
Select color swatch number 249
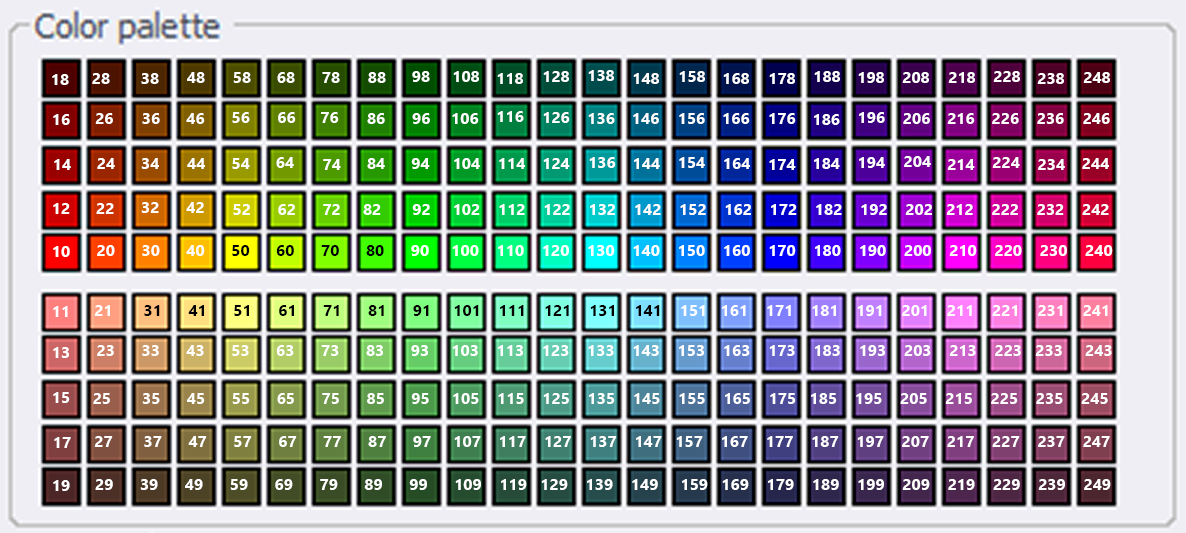1097,487
